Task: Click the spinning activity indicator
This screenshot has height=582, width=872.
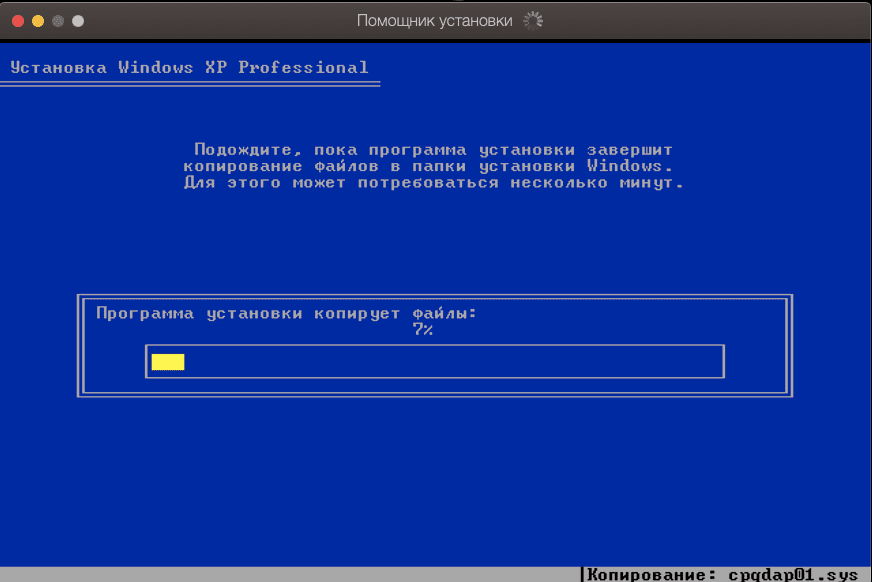Action: tap(533, 21)
